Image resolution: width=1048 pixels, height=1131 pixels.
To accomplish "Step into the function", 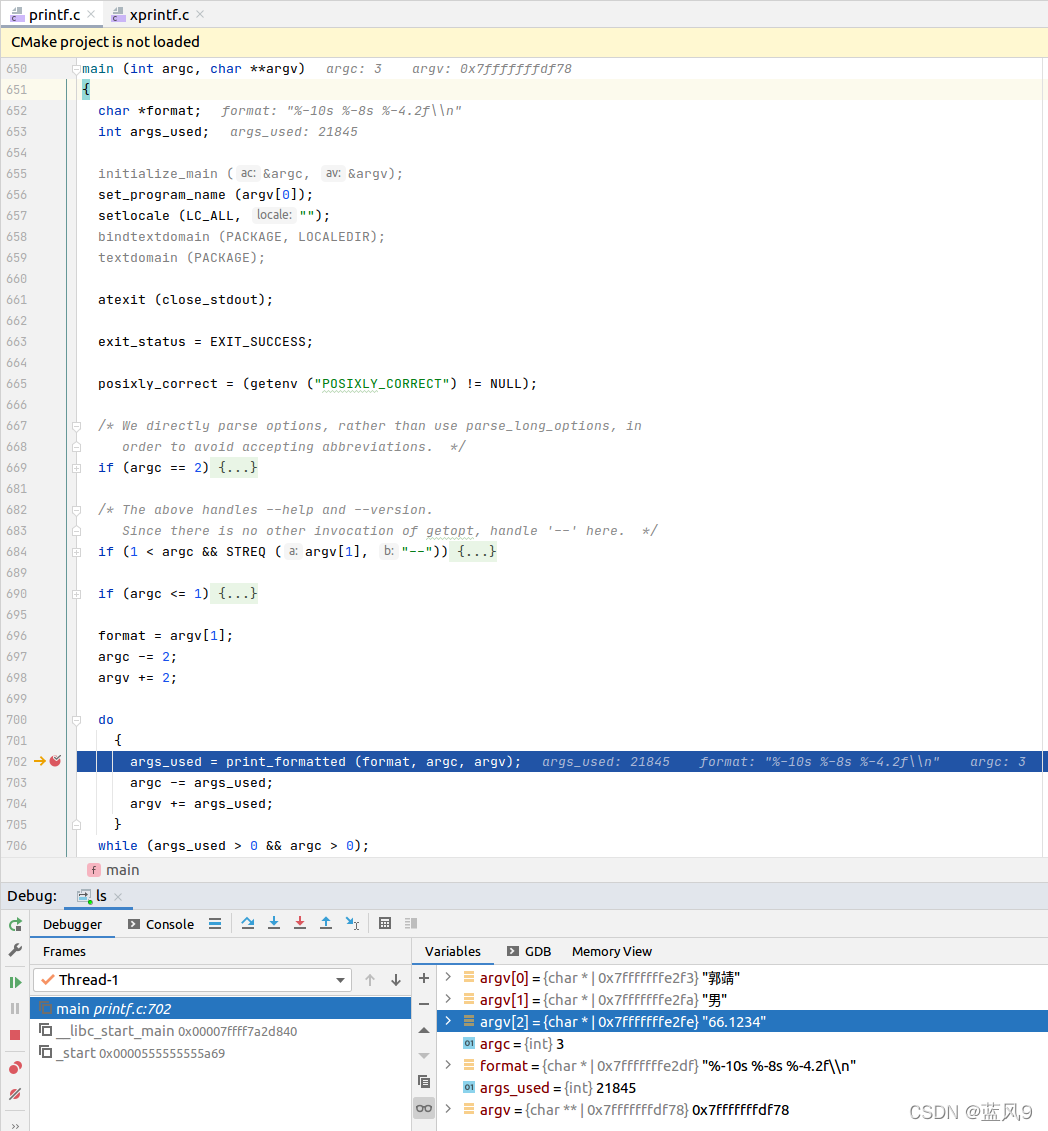I will coord(274,923).
